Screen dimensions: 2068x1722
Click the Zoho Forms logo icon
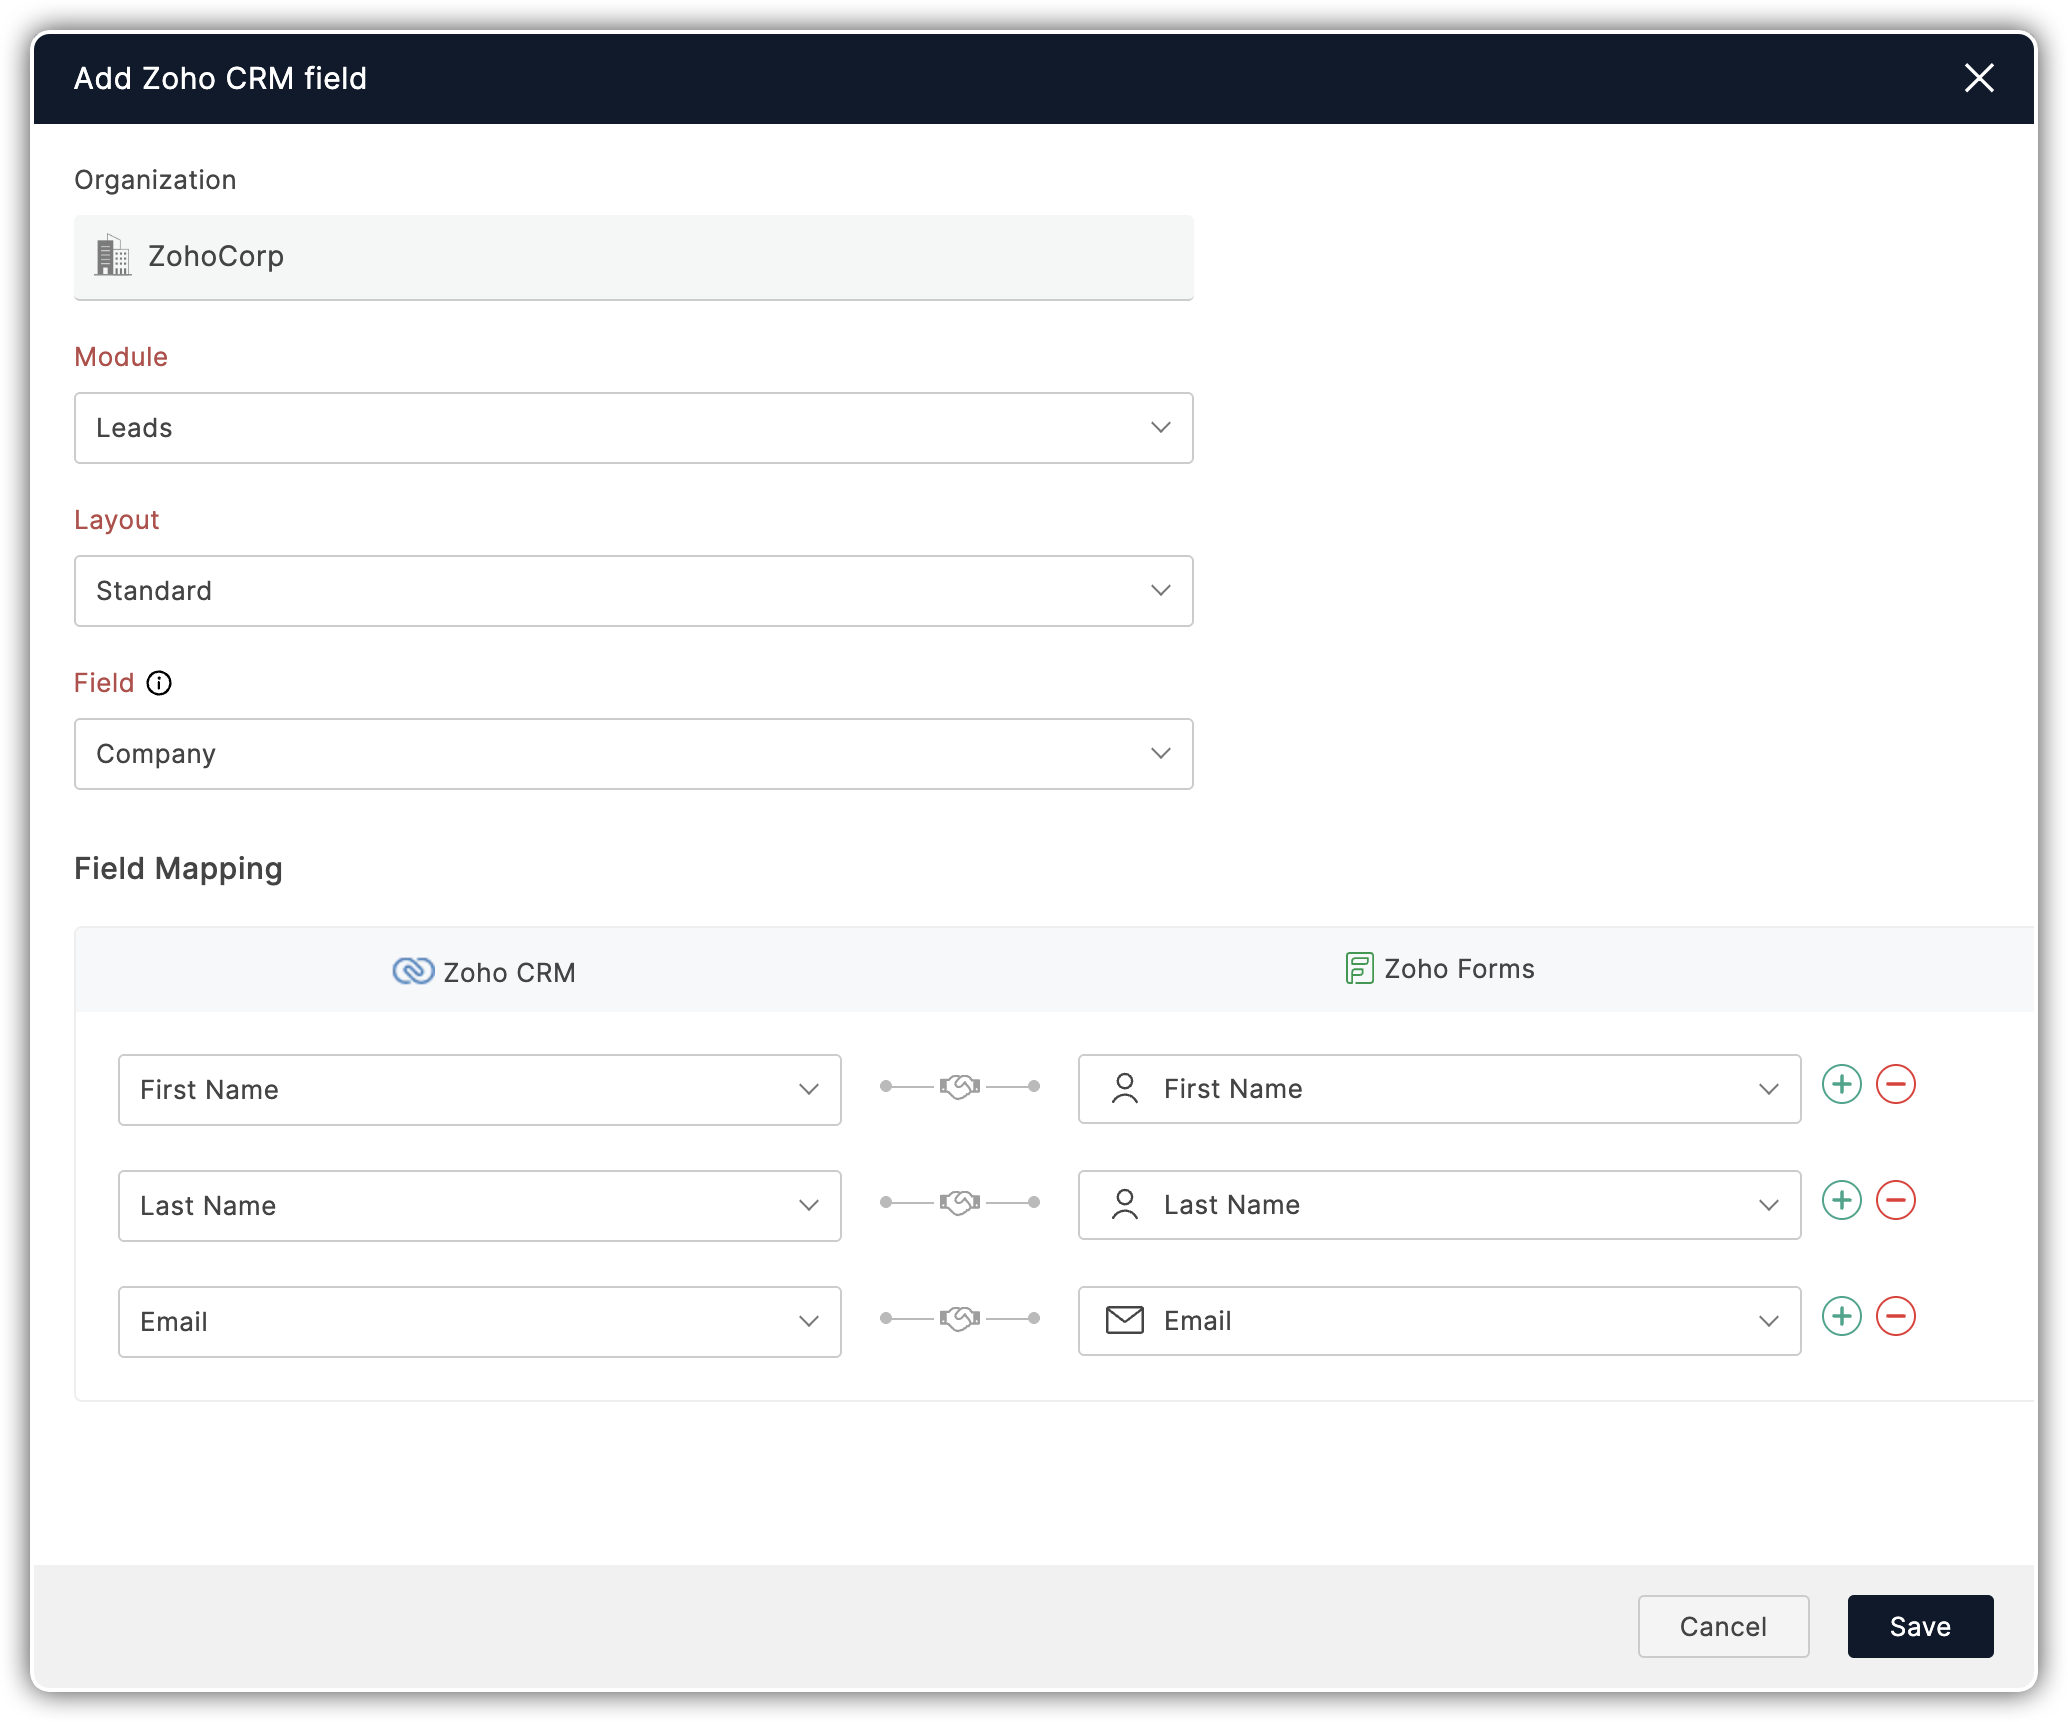point(1359,968)
